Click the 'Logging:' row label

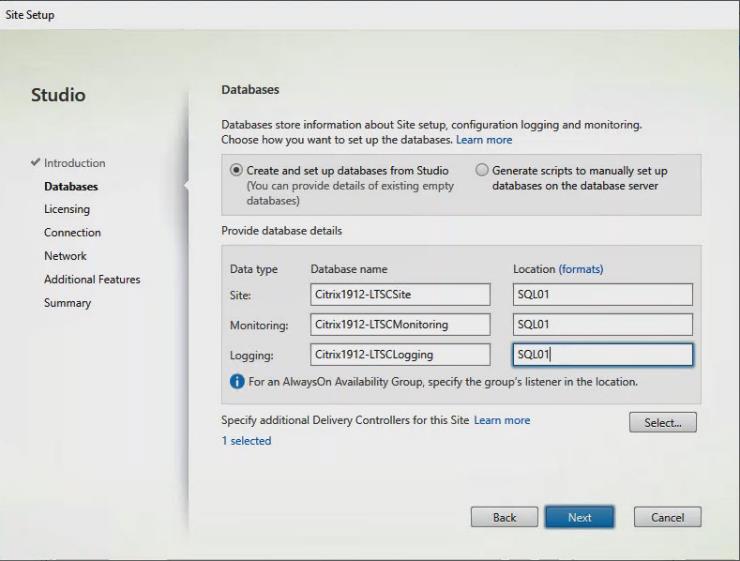coord(252,355)
